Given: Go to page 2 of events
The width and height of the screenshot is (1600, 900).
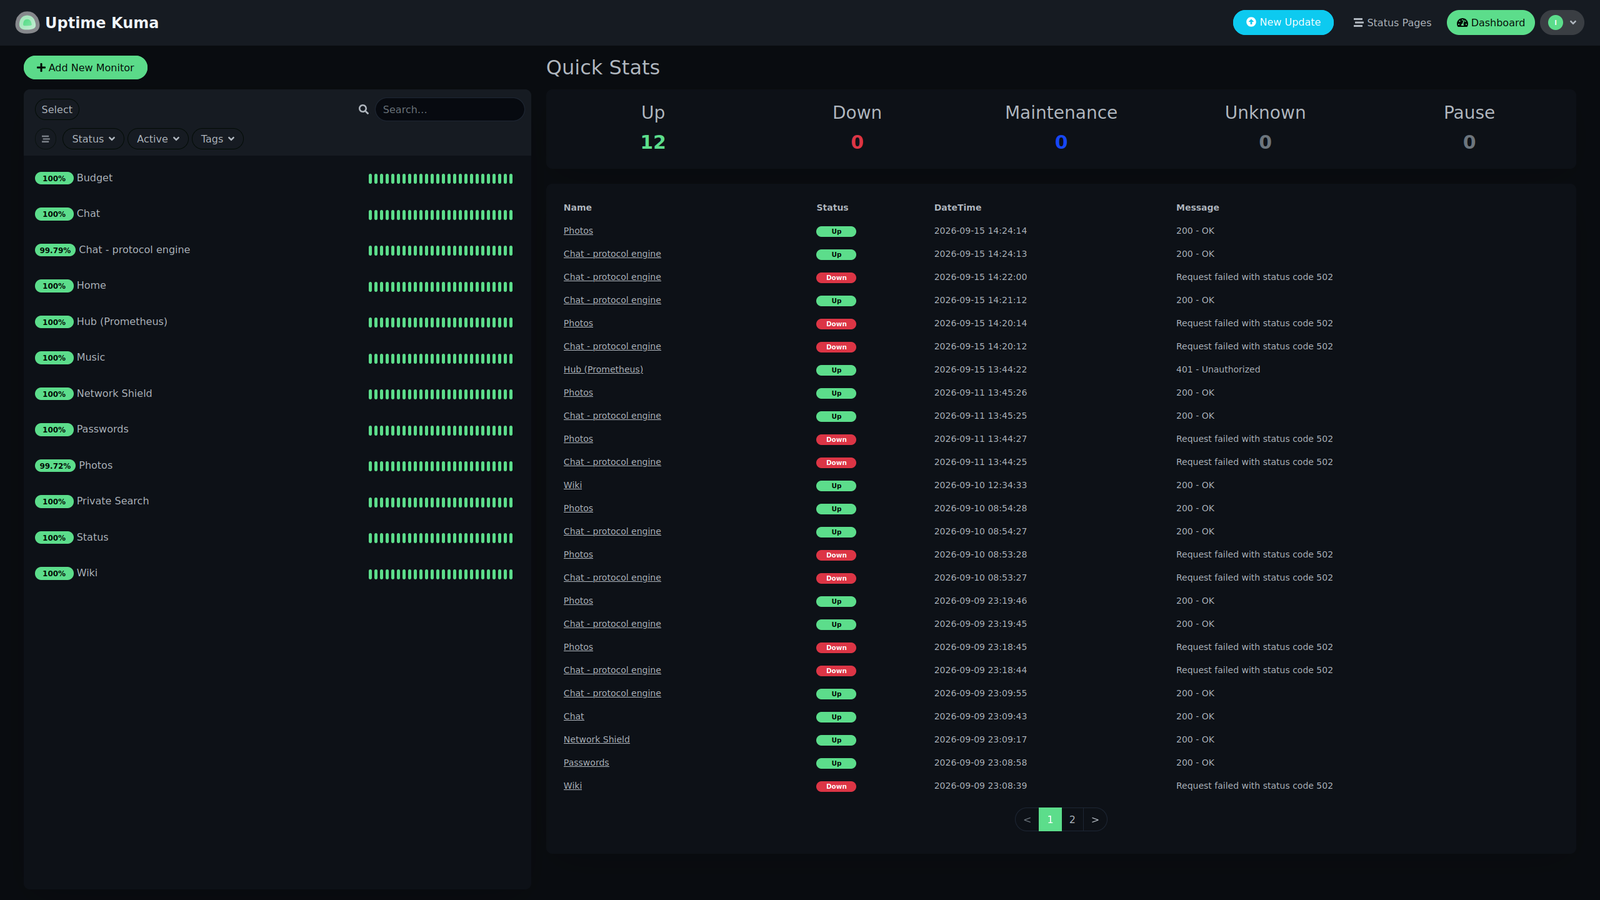Looking at the screenshot, I should coord(1072,820).
